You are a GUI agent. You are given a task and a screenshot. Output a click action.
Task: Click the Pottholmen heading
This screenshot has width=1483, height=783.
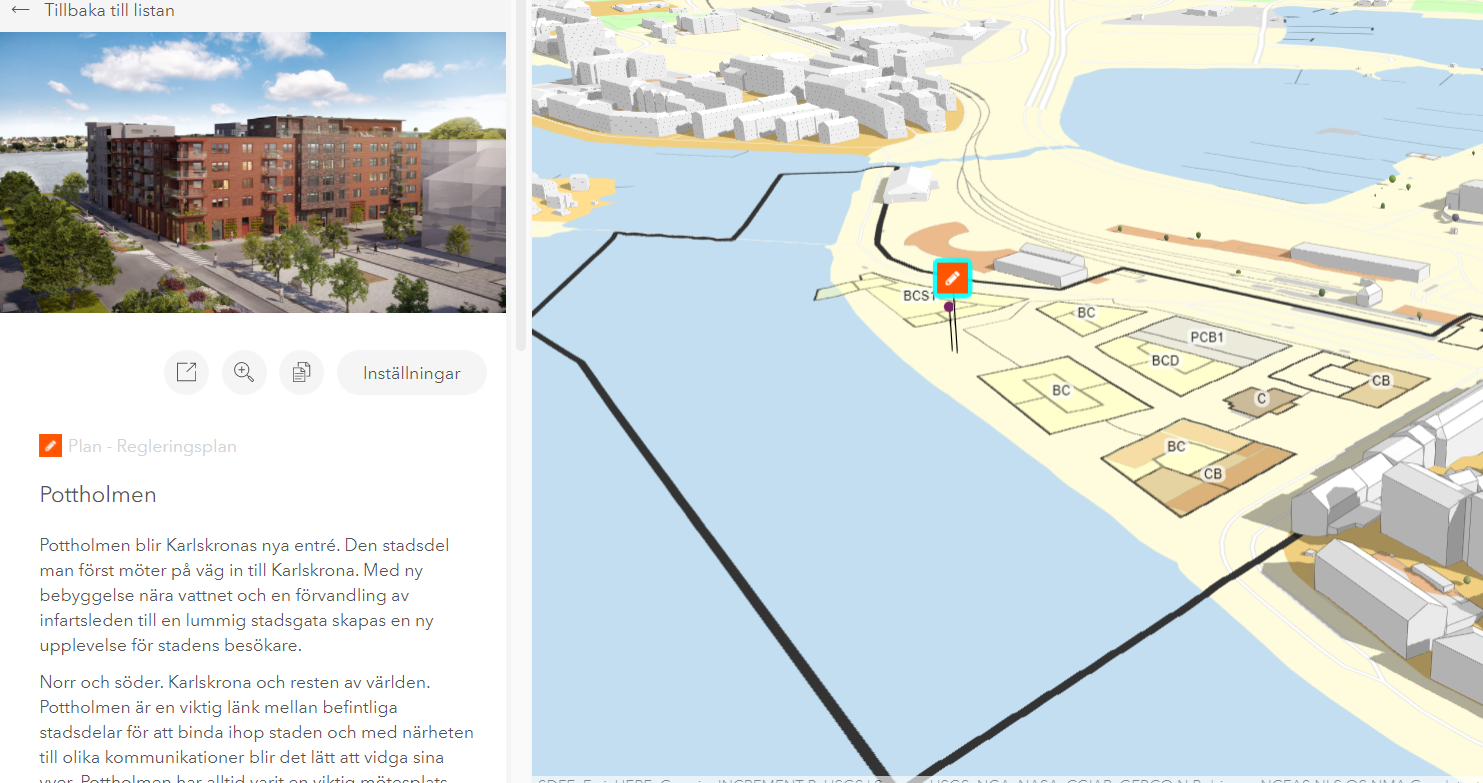pyautogui.click(x=98, y=494)
